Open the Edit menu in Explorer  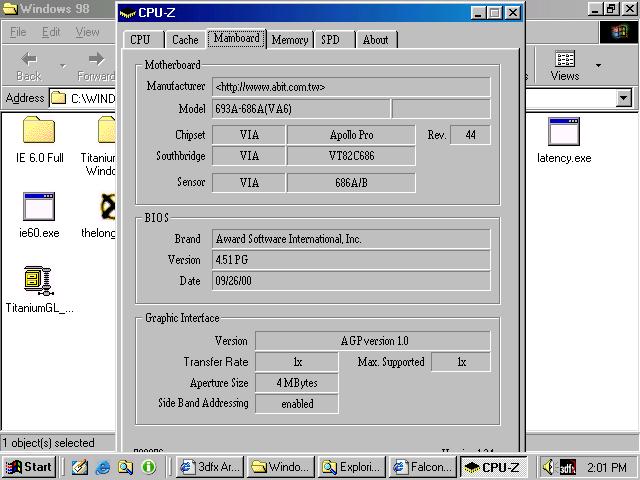[x=51, y=32]
